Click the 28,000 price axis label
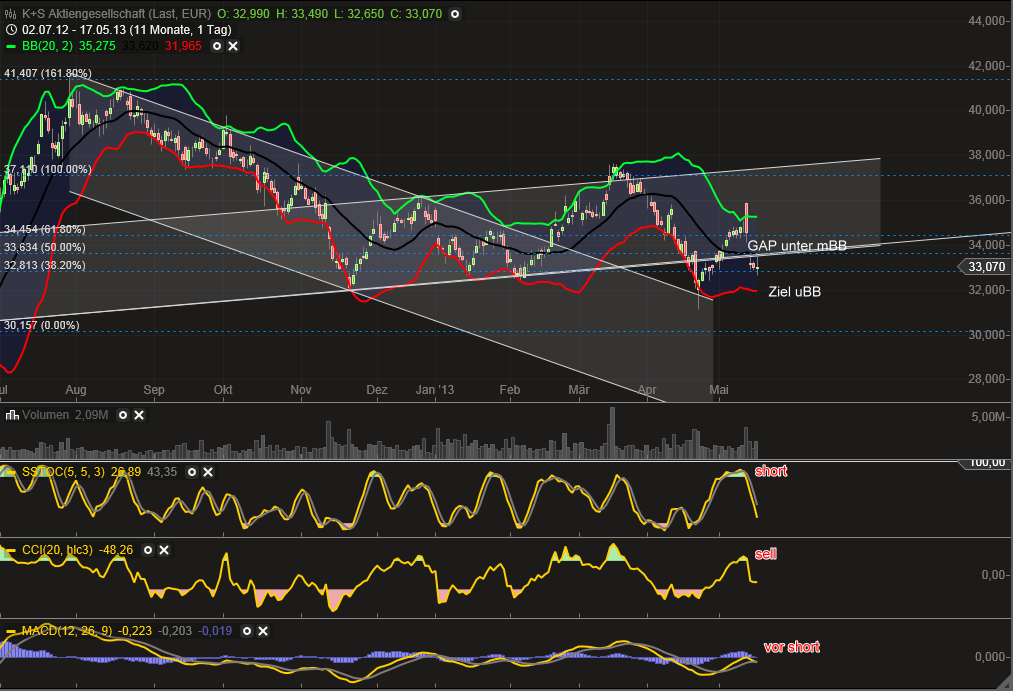The height and width of the screenshot is (691, 1013). 987,378
